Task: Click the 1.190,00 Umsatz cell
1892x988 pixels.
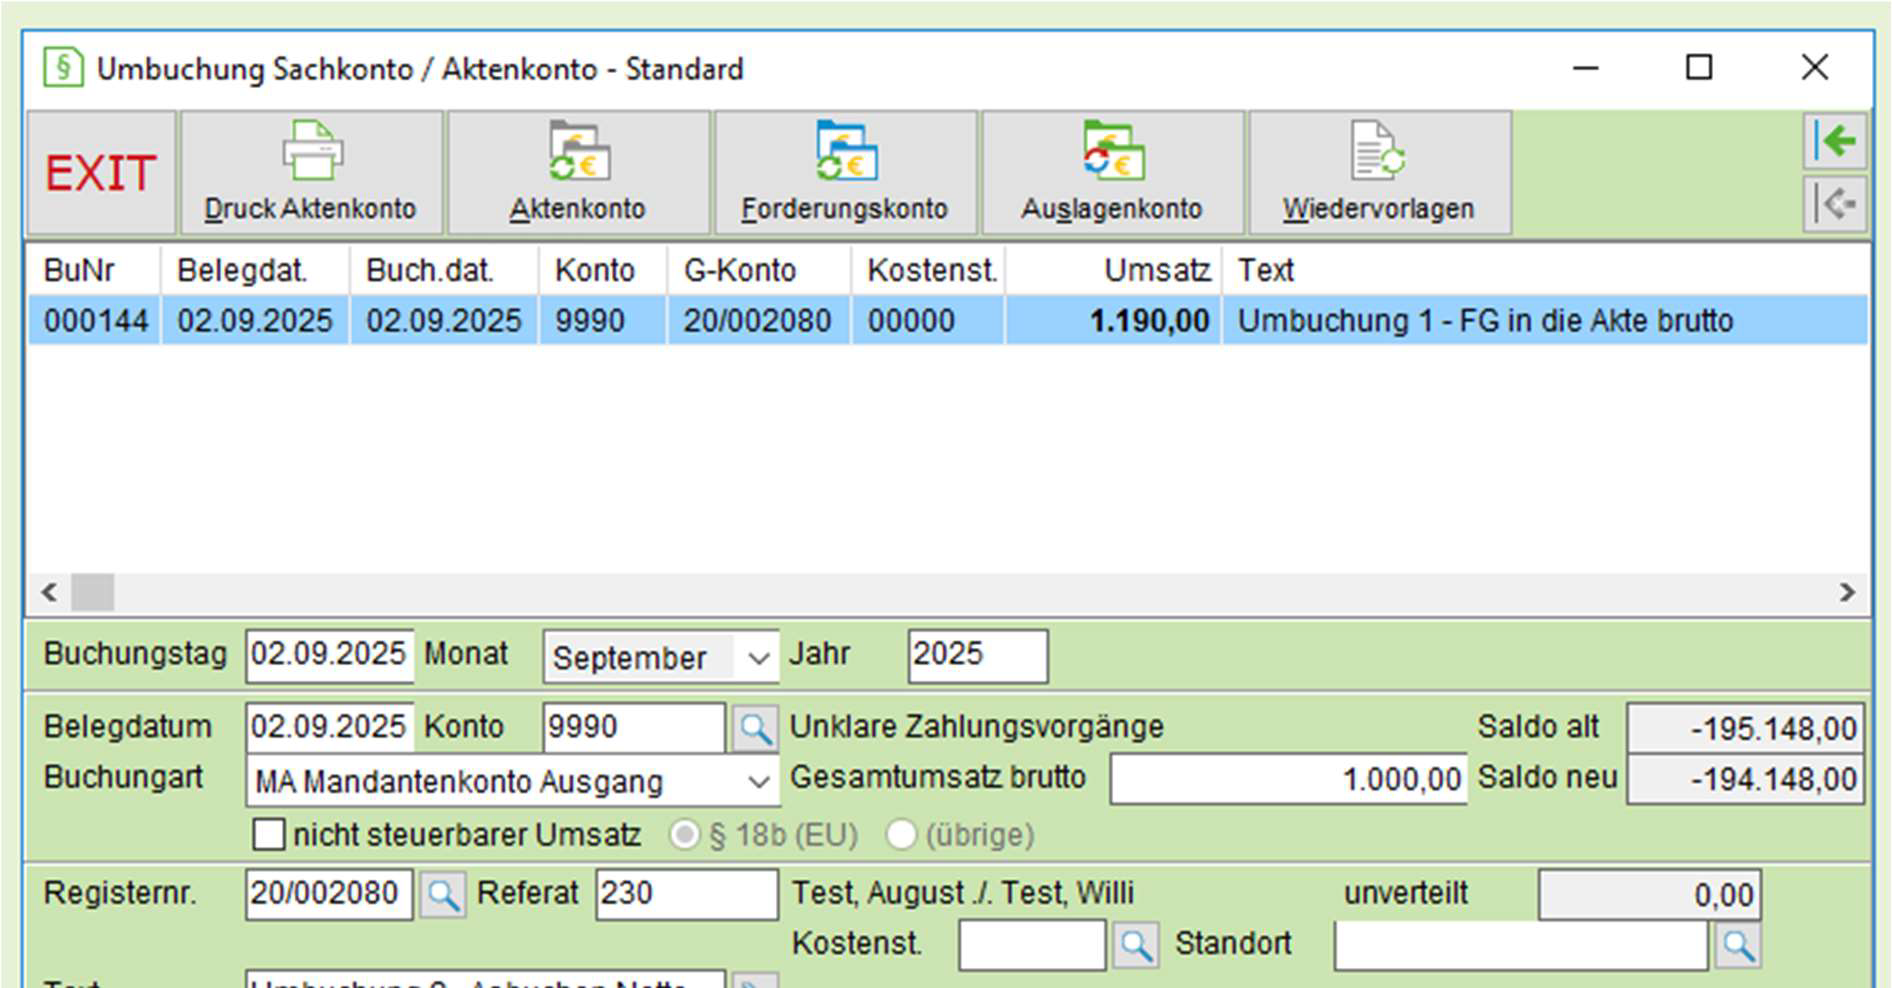Action: pos(1113,320)
